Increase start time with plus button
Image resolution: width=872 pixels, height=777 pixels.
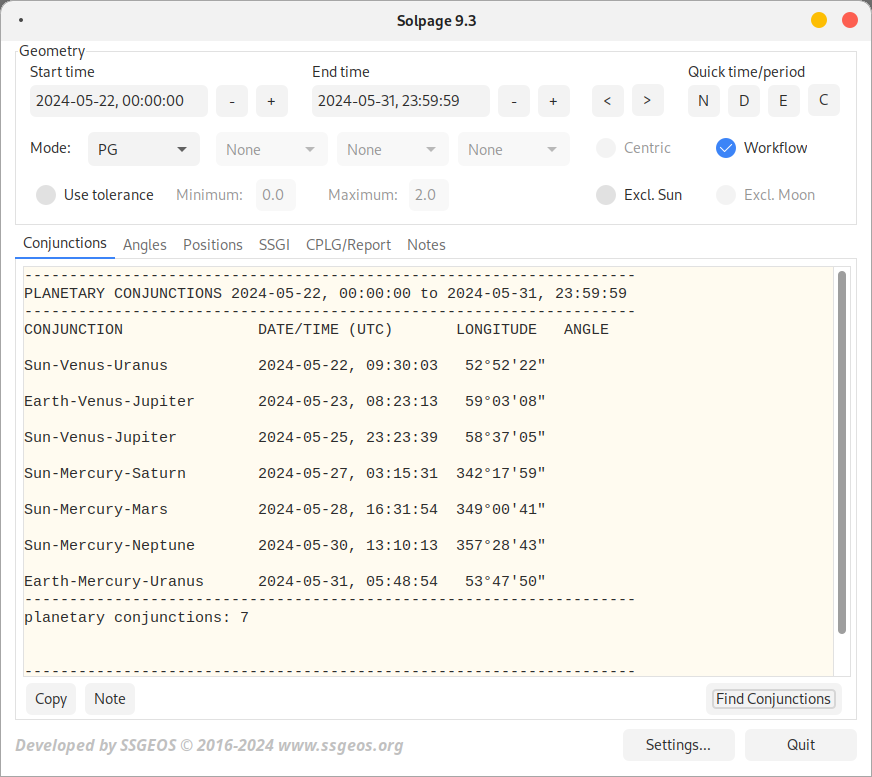click(271, 101)
